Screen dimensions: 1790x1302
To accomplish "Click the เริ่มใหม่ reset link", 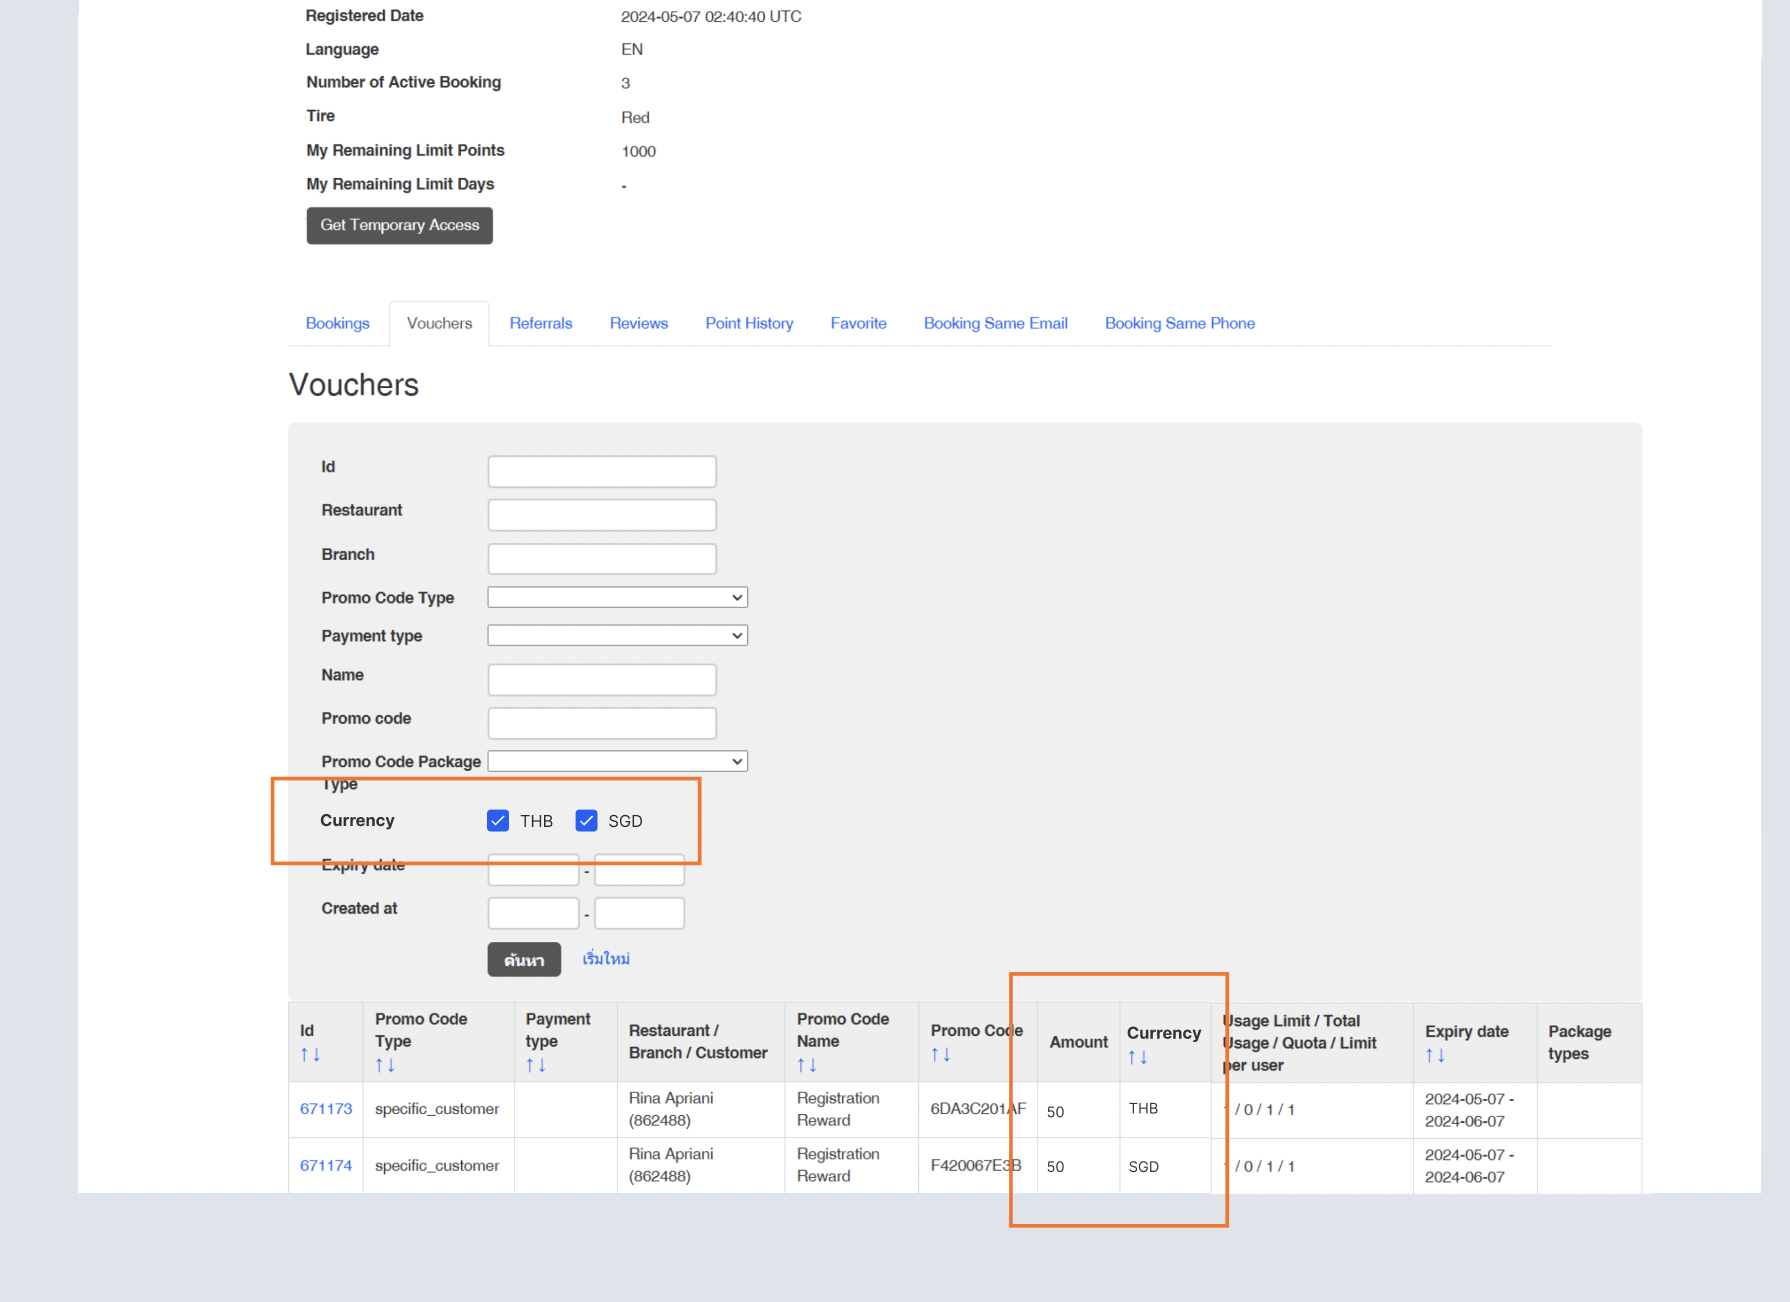I will coord(606,959).
